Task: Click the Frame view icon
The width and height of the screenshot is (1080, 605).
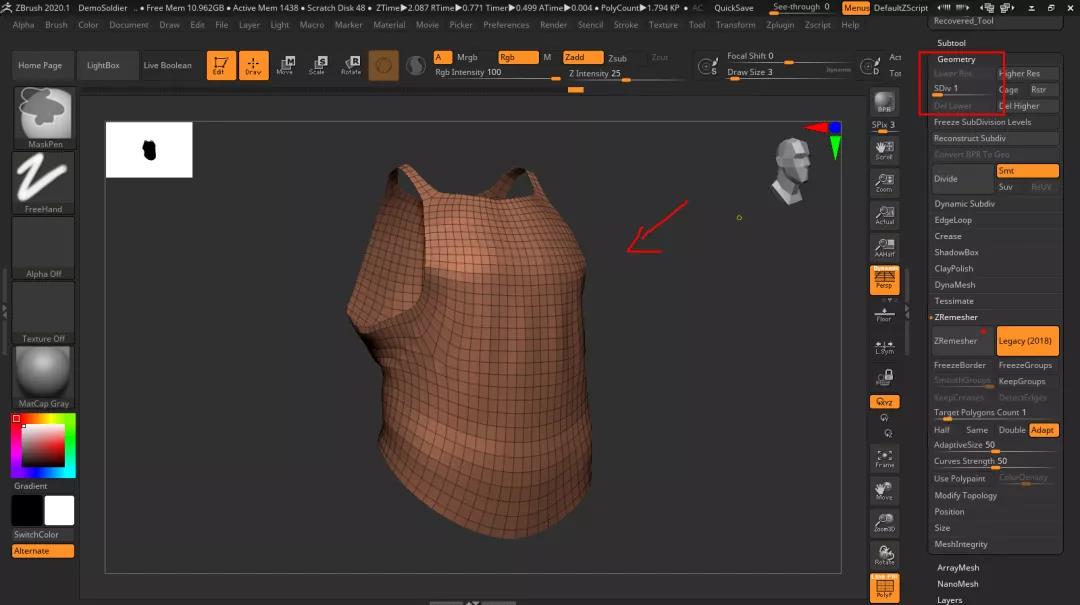Action: 884,458
